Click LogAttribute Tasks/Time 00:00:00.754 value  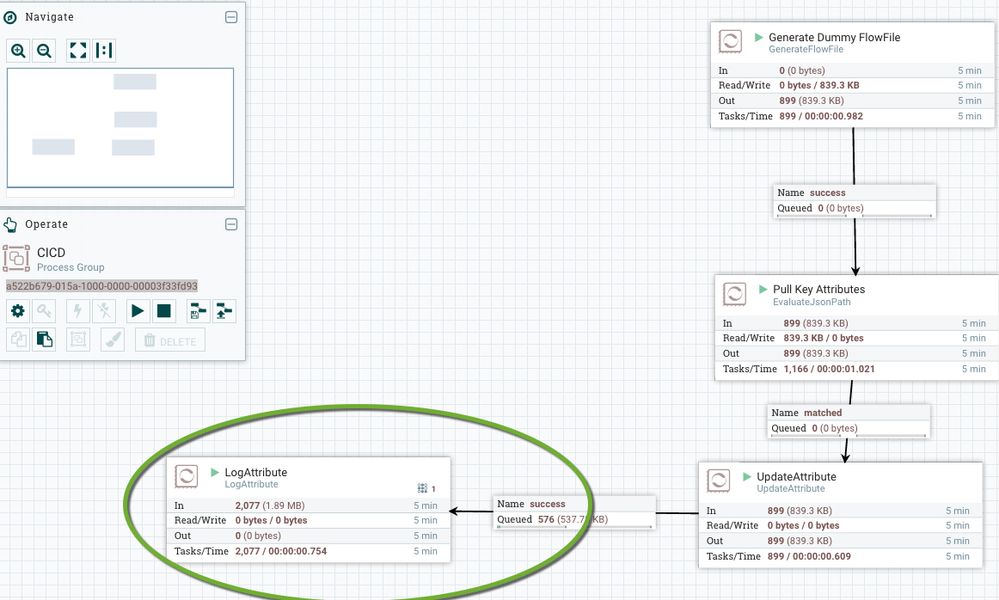tap(280, 551)
